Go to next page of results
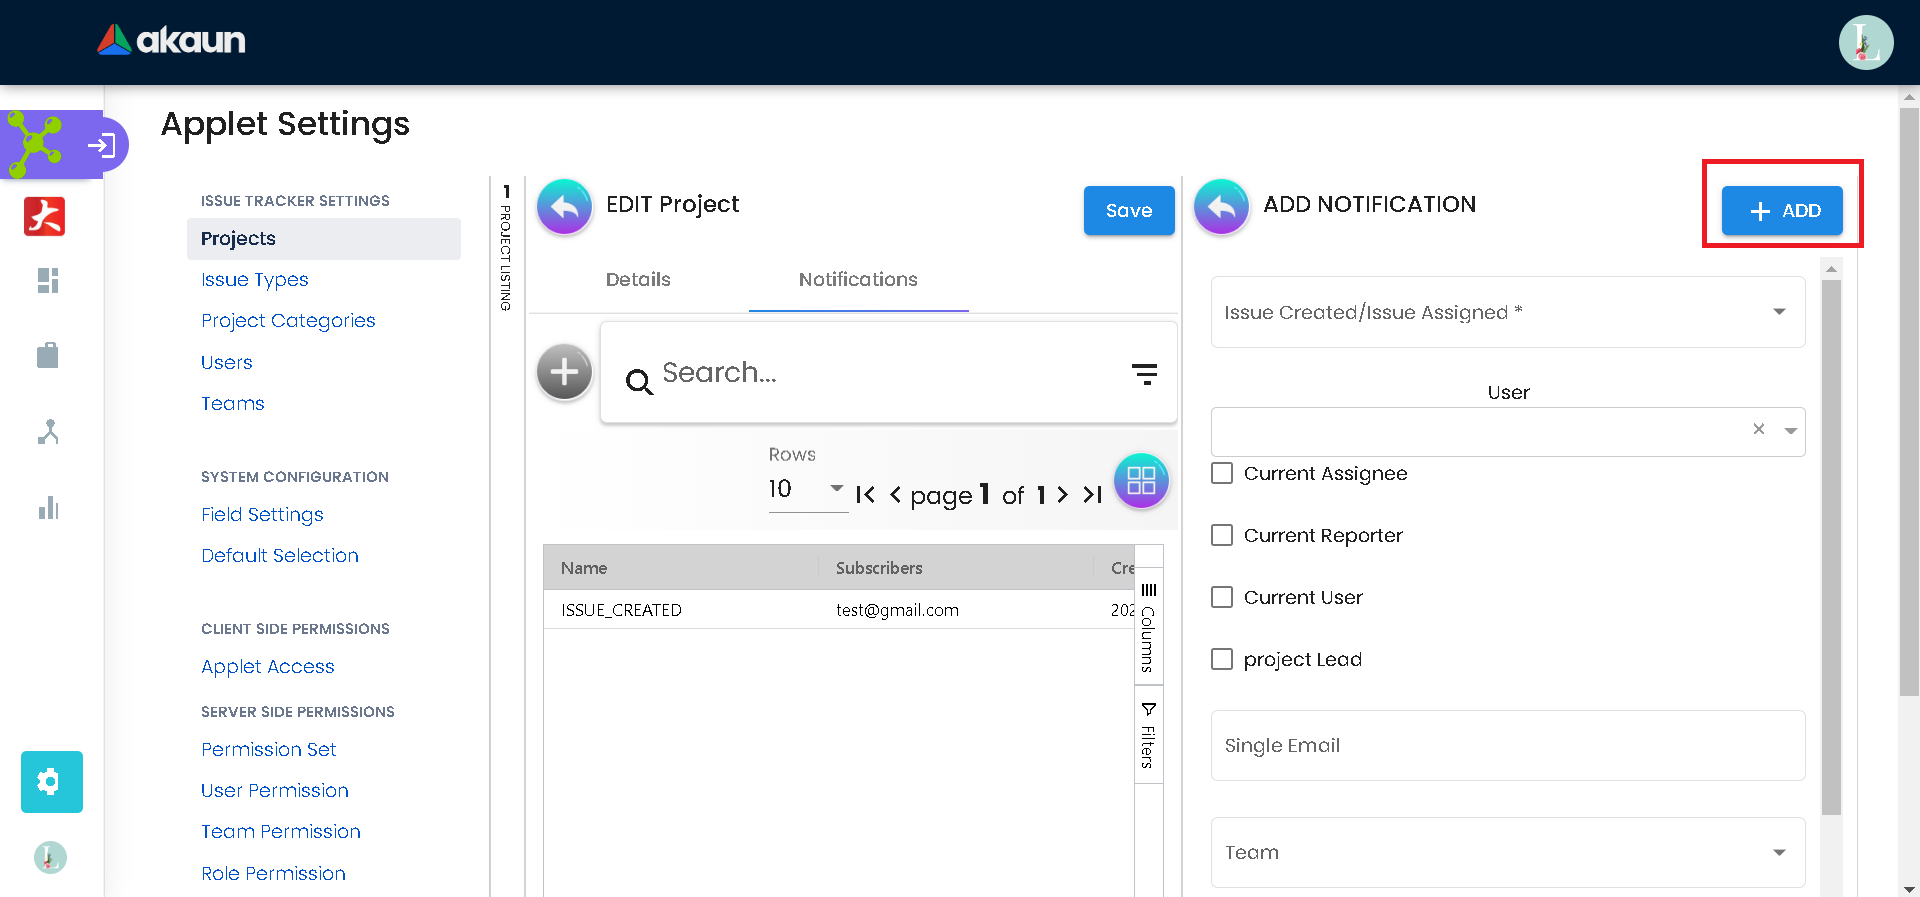Image resolution: width=1920 pixels, height=897 pixels. point(1063,495)
